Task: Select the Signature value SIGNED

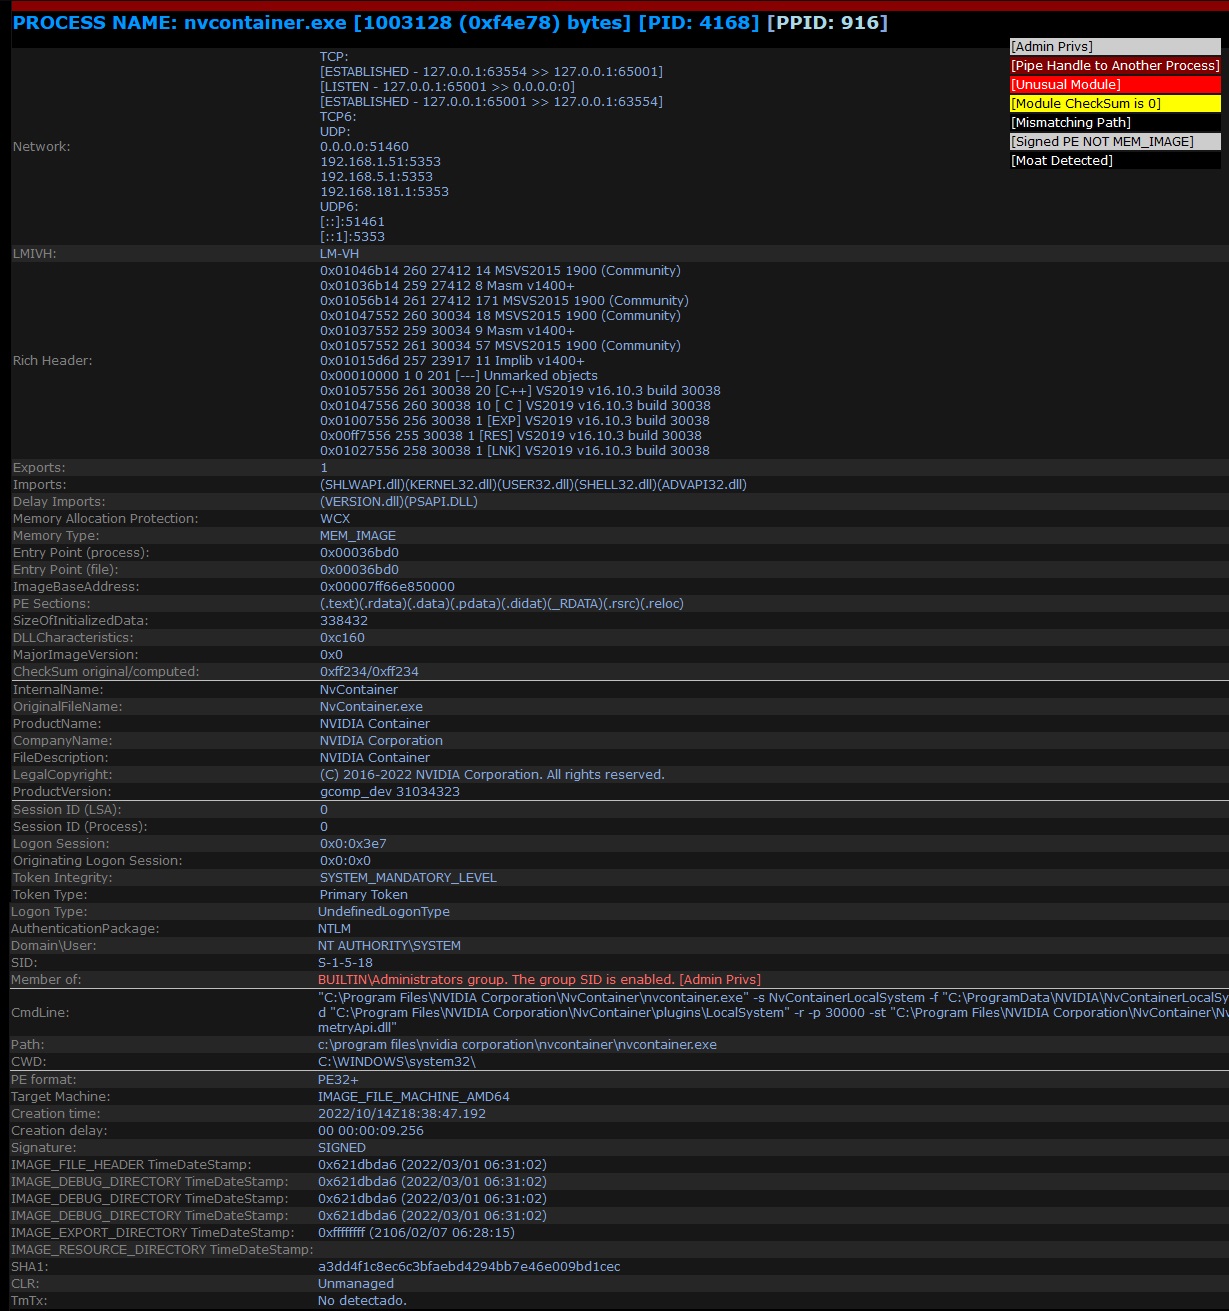Action: [x=342, y=1148]
